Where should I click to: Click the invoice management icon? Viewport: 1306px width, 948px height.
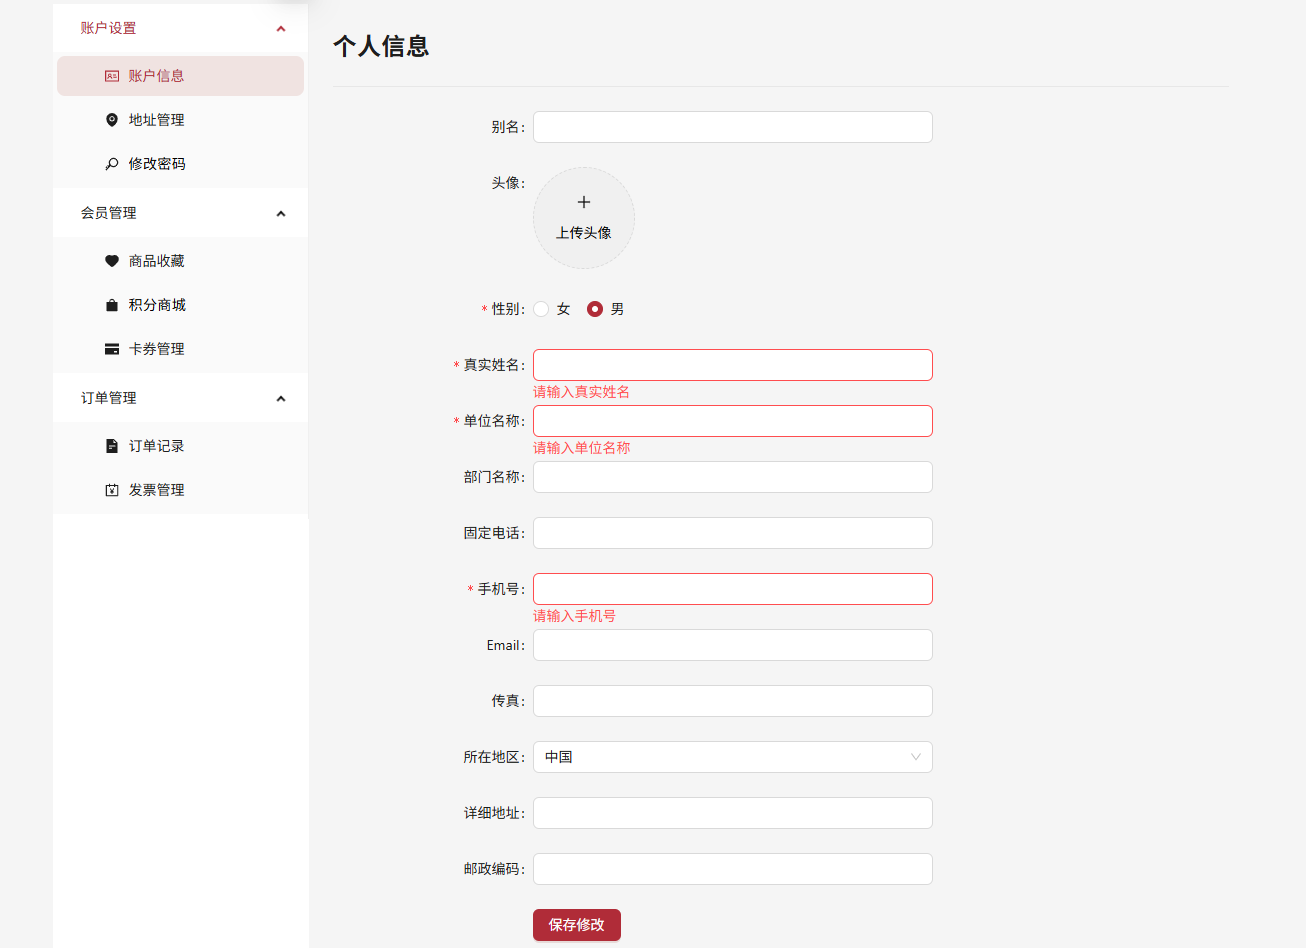tap(112, 490)
